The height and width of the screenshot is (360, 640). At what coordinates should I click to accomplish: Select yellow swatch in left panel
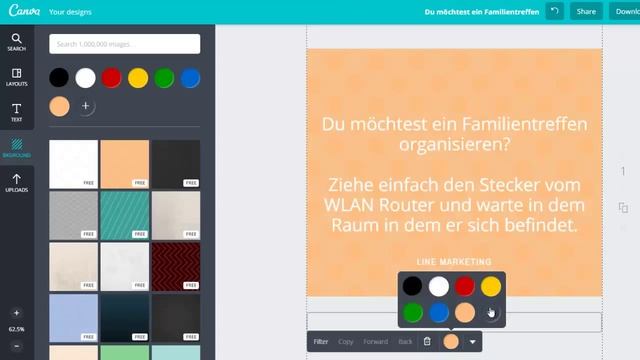tap(138, 78)
